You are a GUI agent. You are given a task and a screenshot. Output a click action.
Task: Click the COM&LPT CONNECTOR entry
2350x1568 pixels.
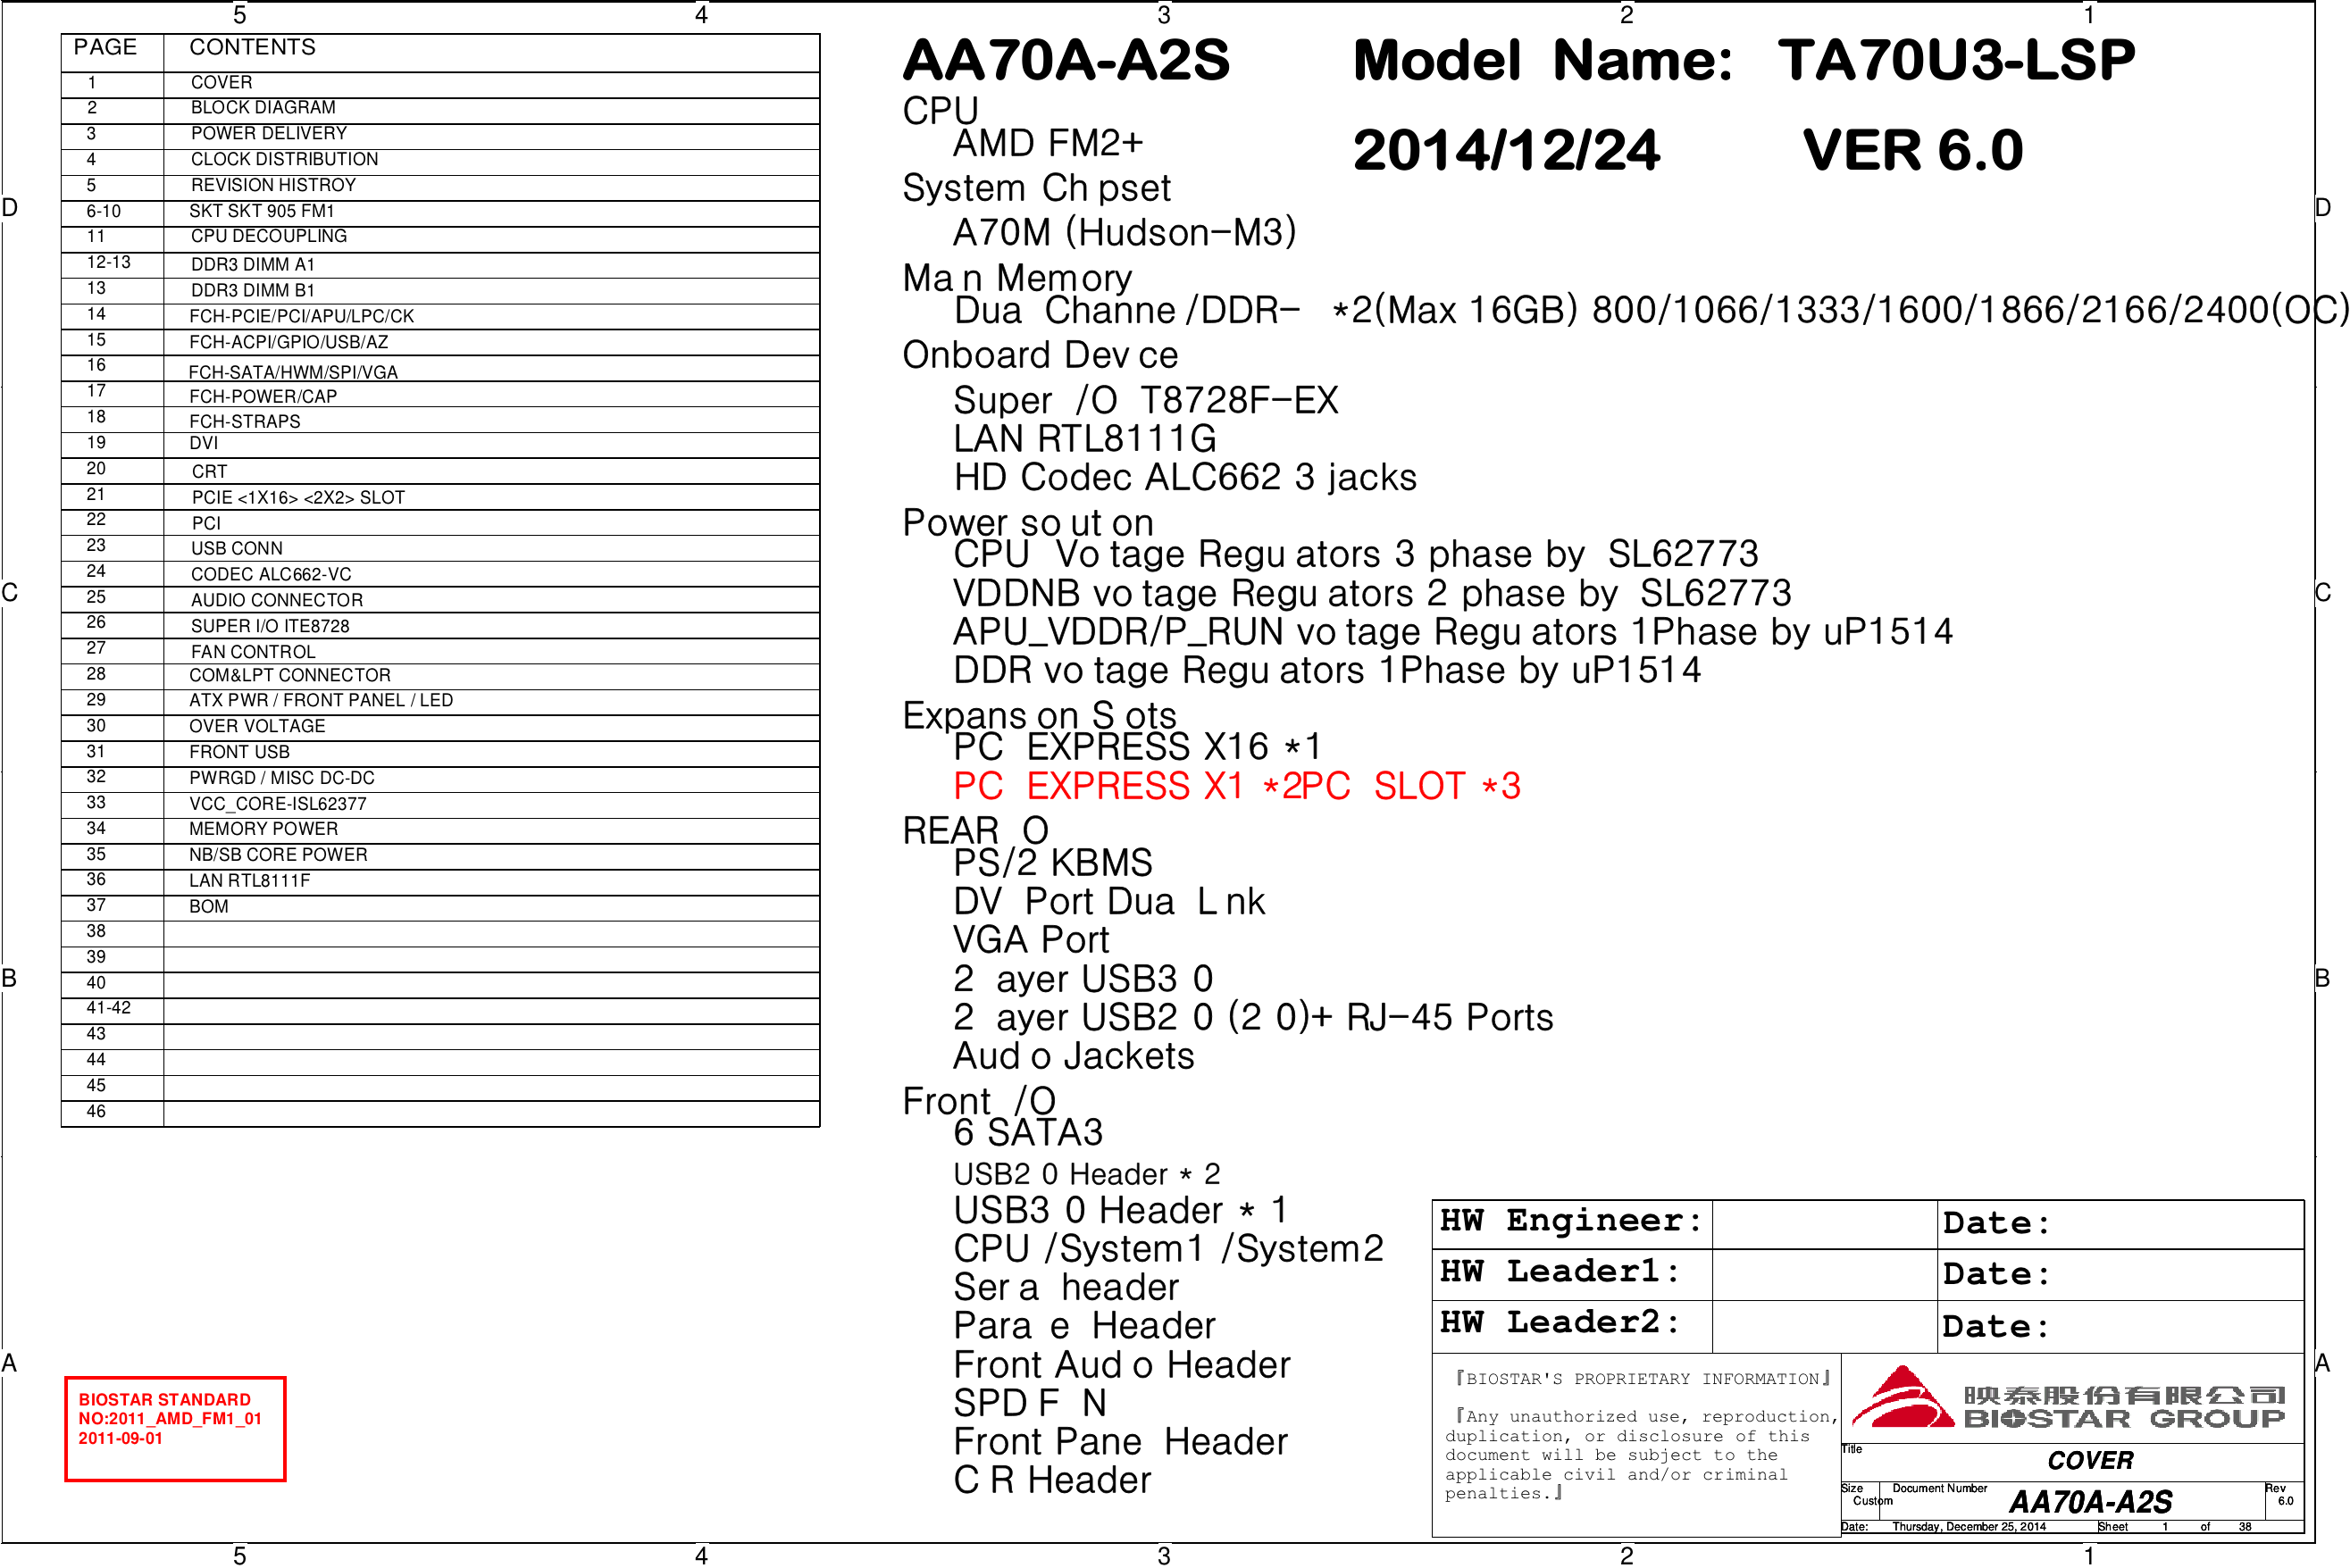point(290,676)
